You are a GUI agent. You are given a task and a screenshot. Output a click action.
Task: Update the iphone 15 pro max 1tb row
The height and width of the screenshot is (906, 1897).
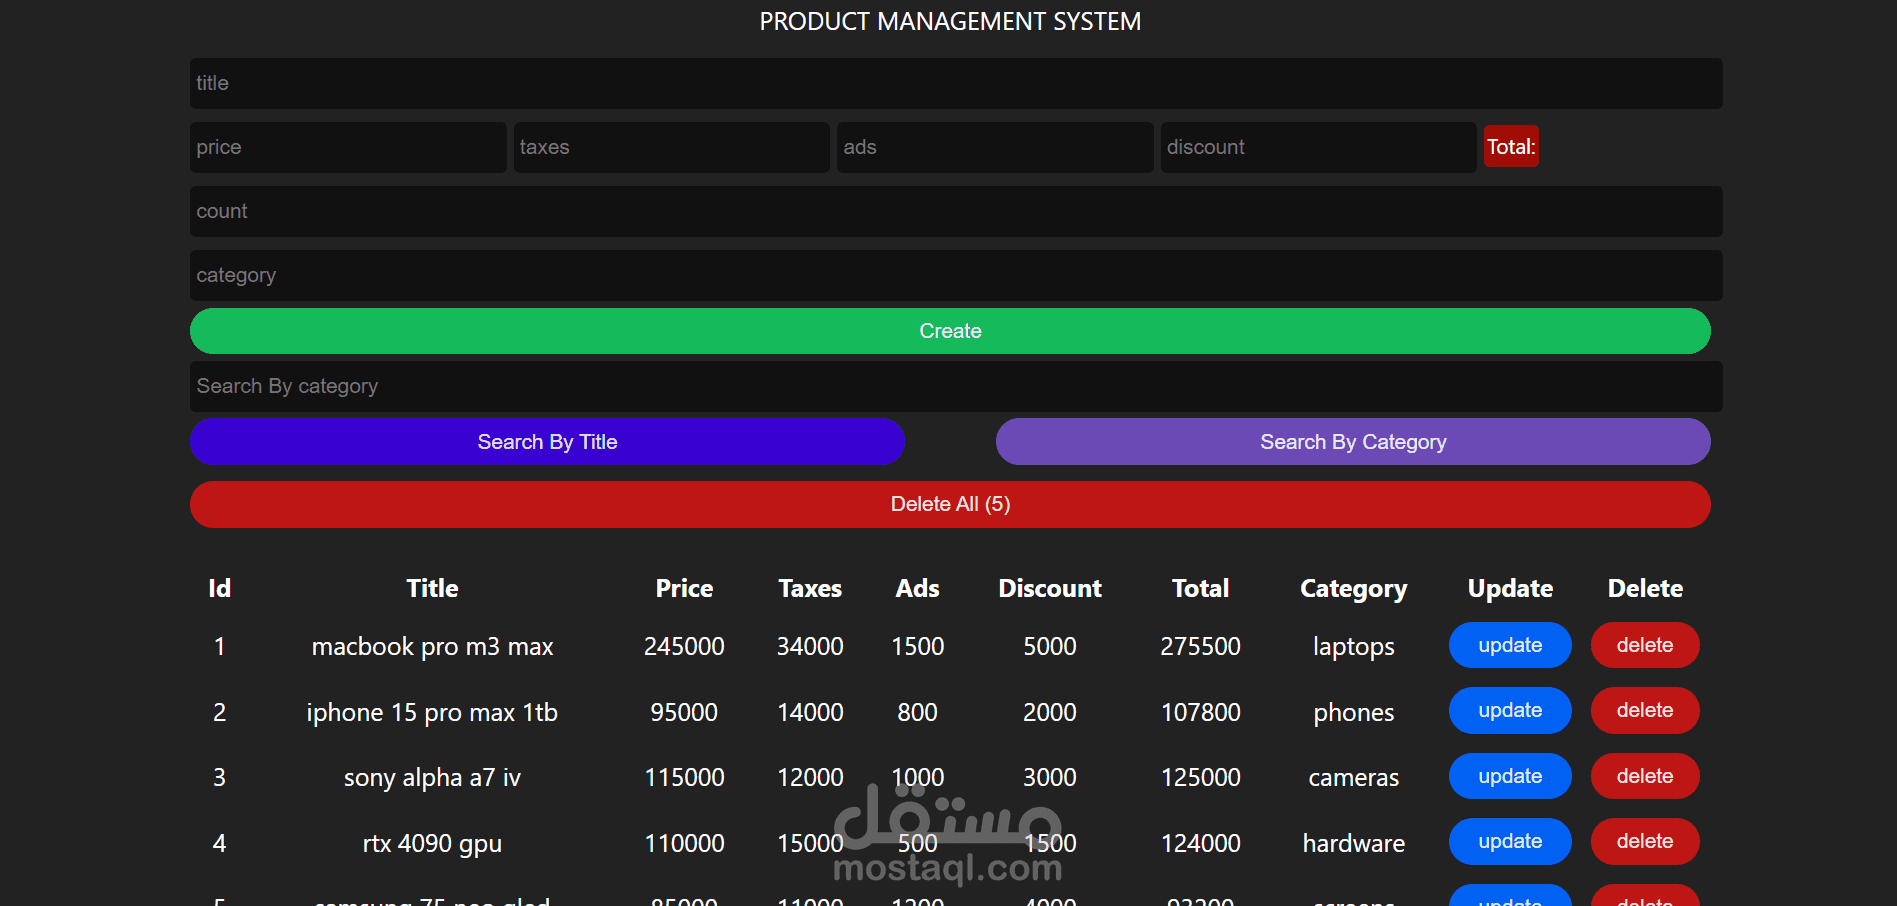click(1510, 710)
